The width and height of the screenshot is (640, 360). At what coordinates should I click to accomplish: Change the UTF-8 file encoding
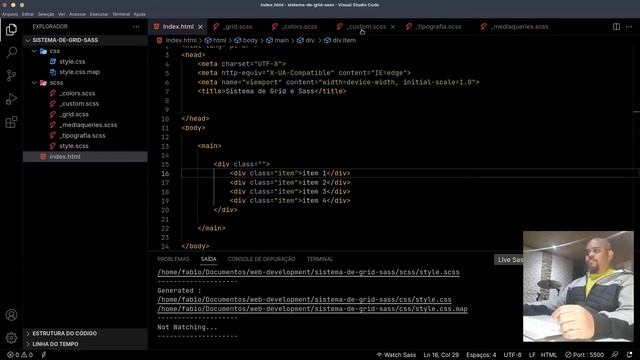[x=512, y=355]
